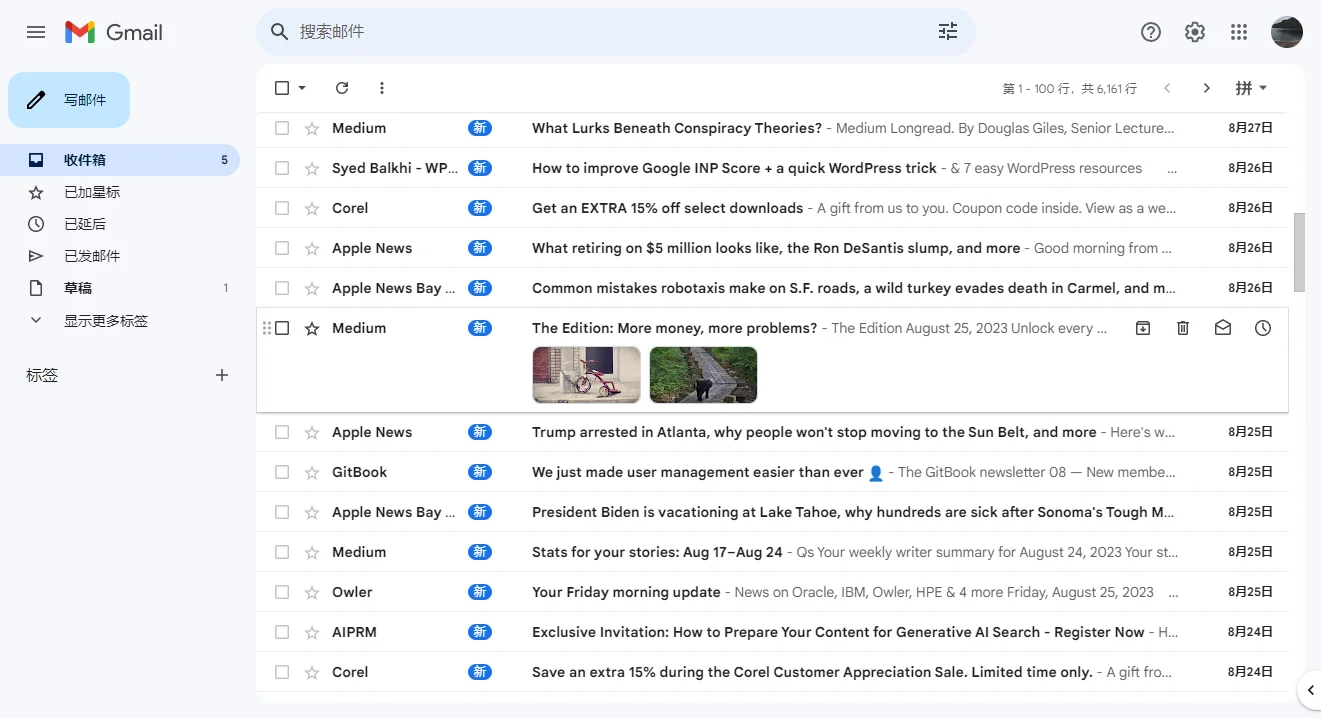1321x718 pixels.
Task: Open the Settings gear icon
Action: [1195, 32]
